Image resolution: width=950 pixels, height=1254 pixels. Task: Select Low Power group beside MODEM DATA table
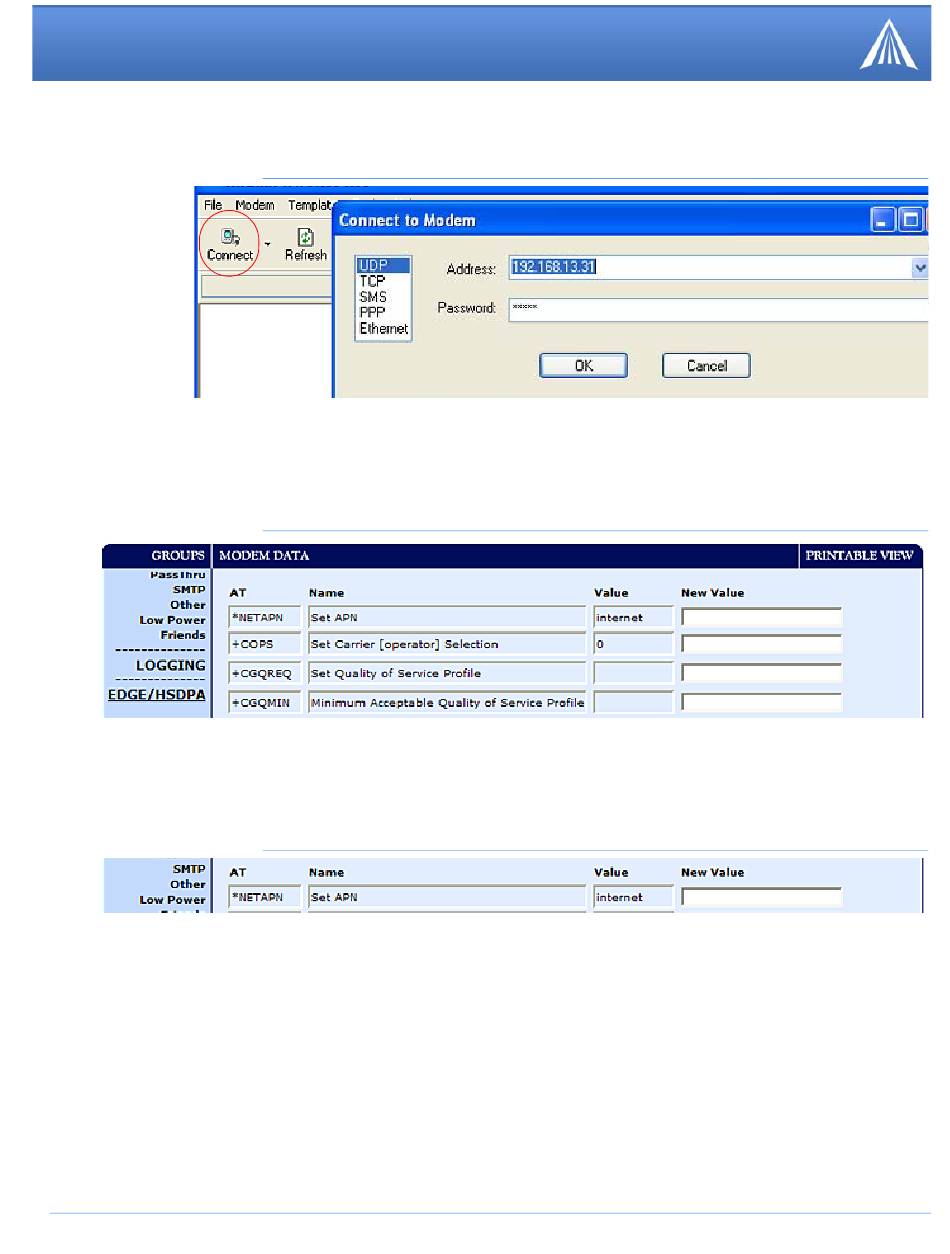point(173,620)
